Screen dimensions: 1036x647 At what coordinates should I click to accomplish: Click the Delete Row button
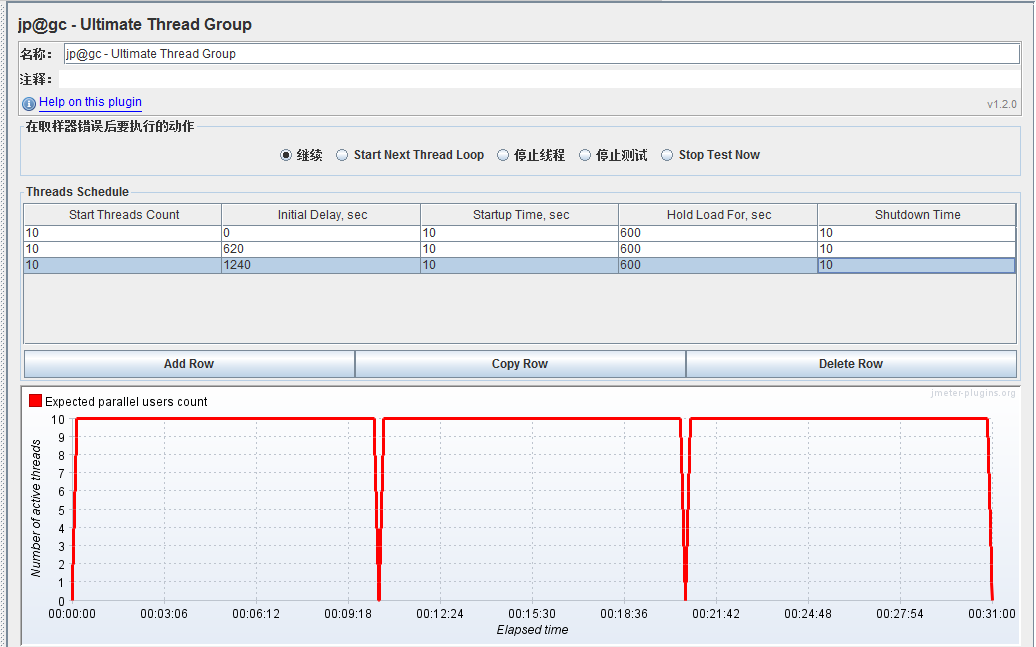[851, 364]
